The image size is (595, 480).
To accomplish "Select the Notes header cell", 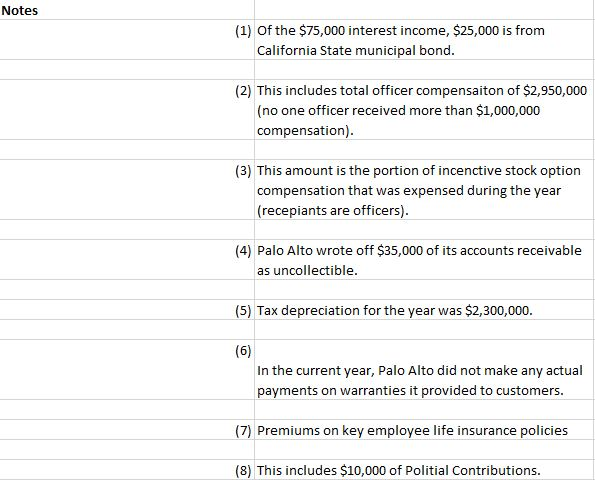I will [127, 10].
